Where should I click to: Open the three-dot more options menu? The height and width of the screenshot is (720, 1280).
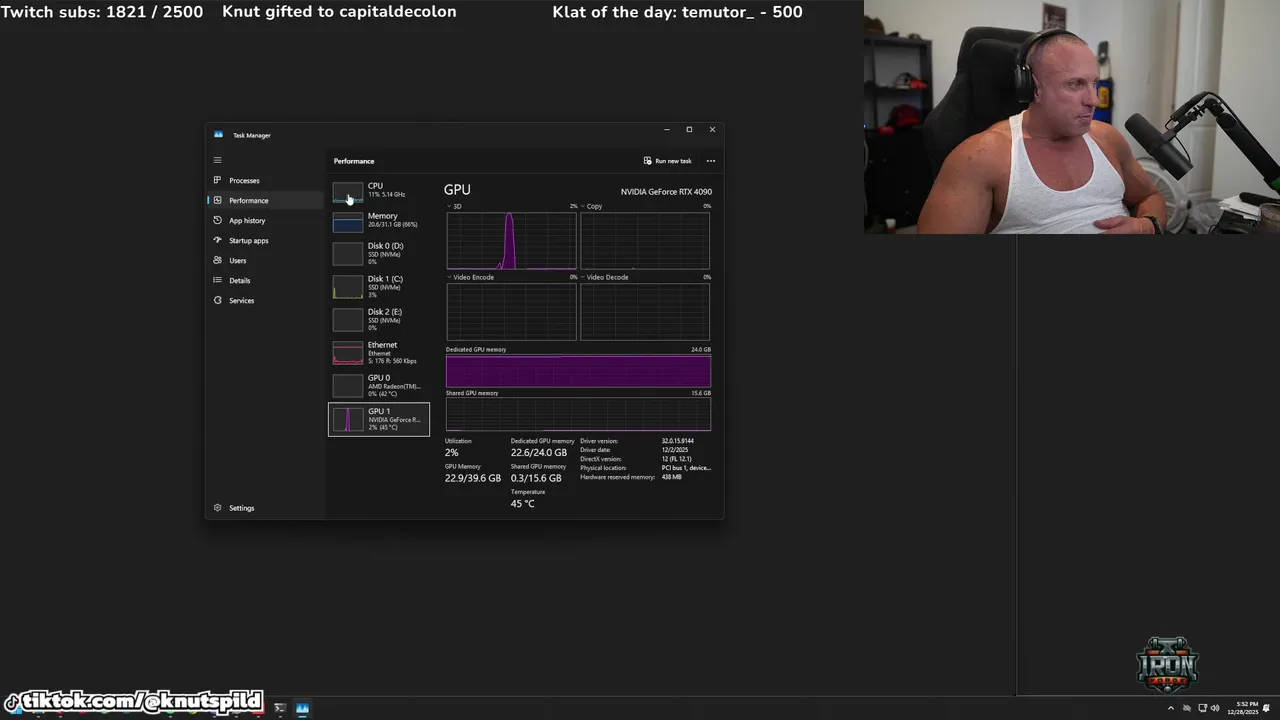711,161
